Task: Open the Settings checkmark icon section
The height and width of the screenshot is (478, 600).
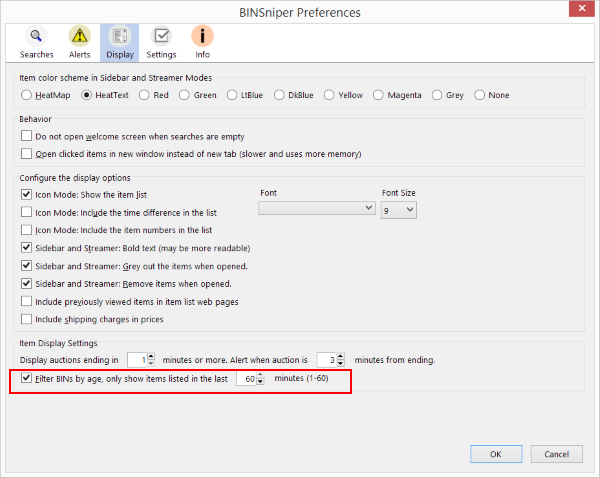Action: (161, 42)
